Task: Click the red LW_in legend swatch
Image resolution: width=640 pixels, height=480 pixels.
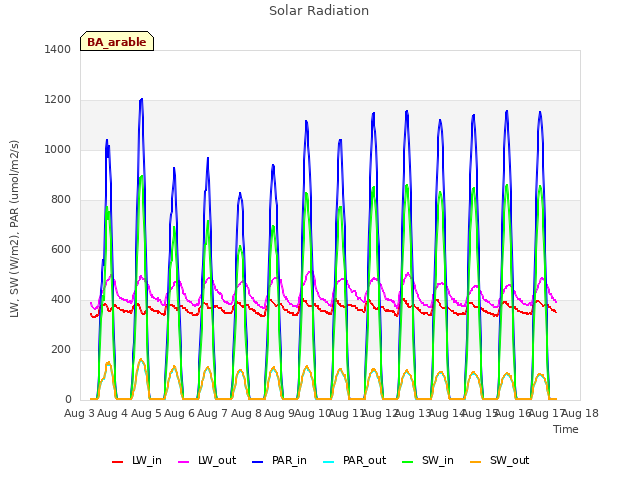Action: click(x=118, y=462)
